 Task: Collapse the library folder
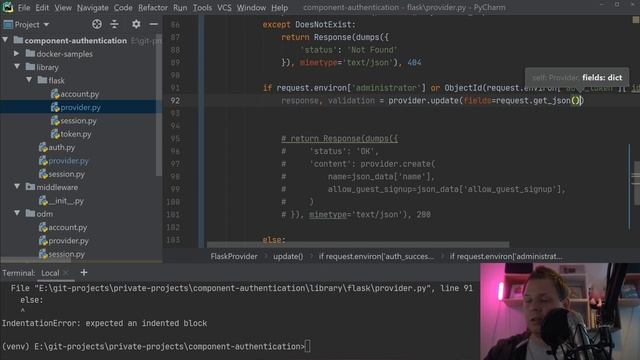[x=17, y=67]
